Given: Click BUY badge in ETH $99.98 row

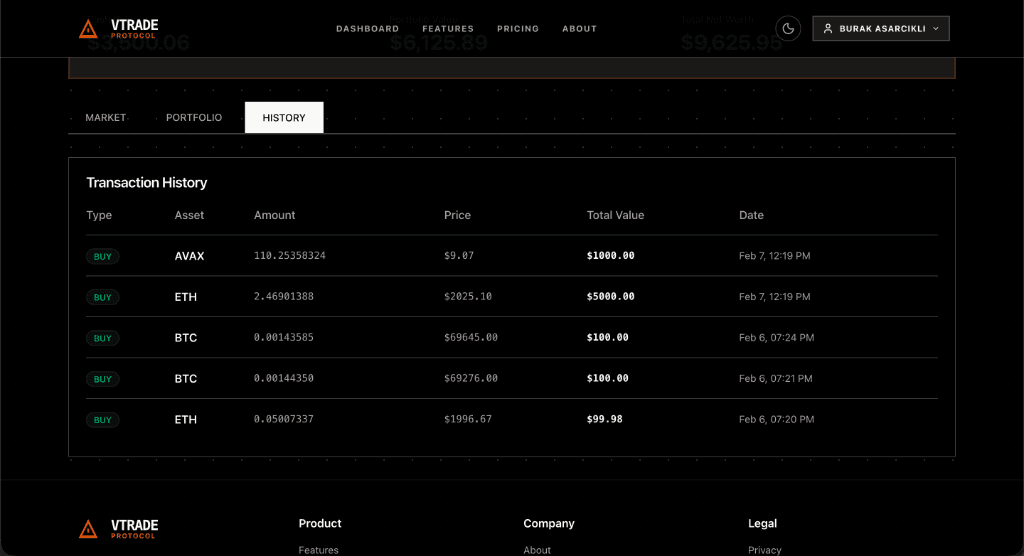Looking at the screenshot, I should click(103, 420).
